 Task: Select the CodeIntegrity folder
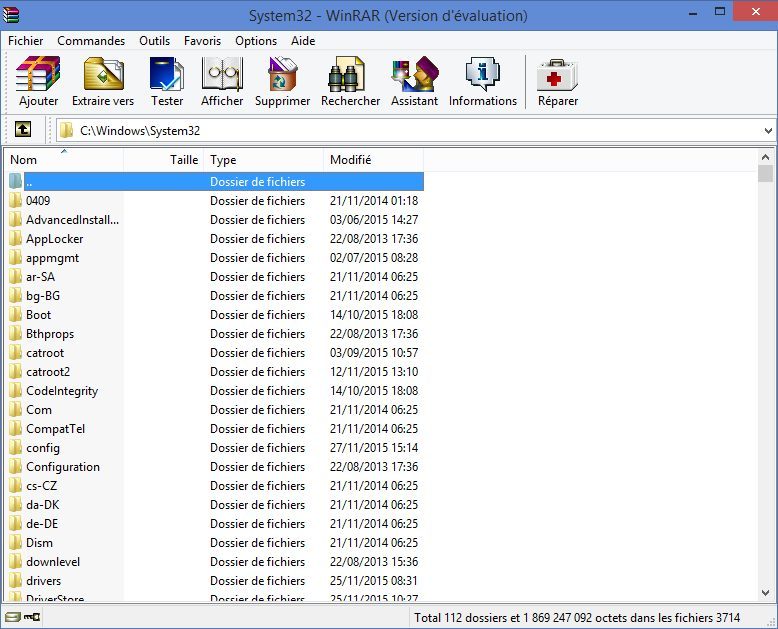coord(62,391)
